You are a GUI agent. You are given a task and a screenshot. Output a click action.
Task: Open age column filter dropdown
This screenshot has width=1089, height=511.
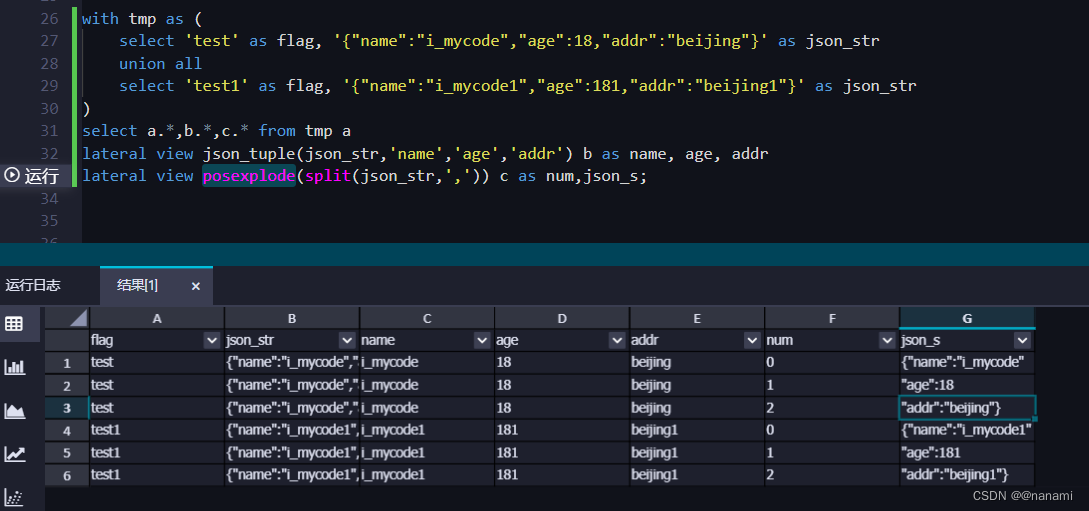(x=617, y=340)
